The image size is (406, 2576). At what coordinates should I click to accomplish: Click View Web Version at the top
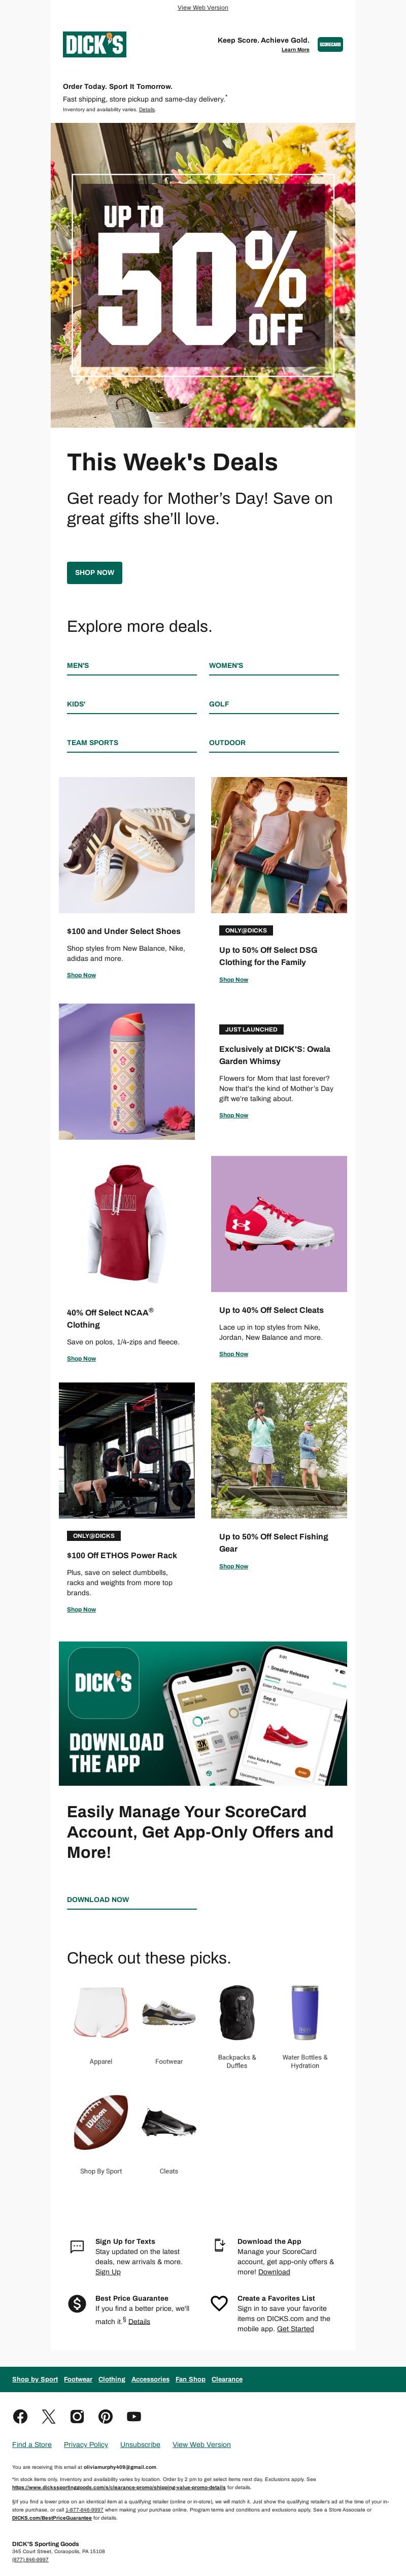click(x=203, y=7)
